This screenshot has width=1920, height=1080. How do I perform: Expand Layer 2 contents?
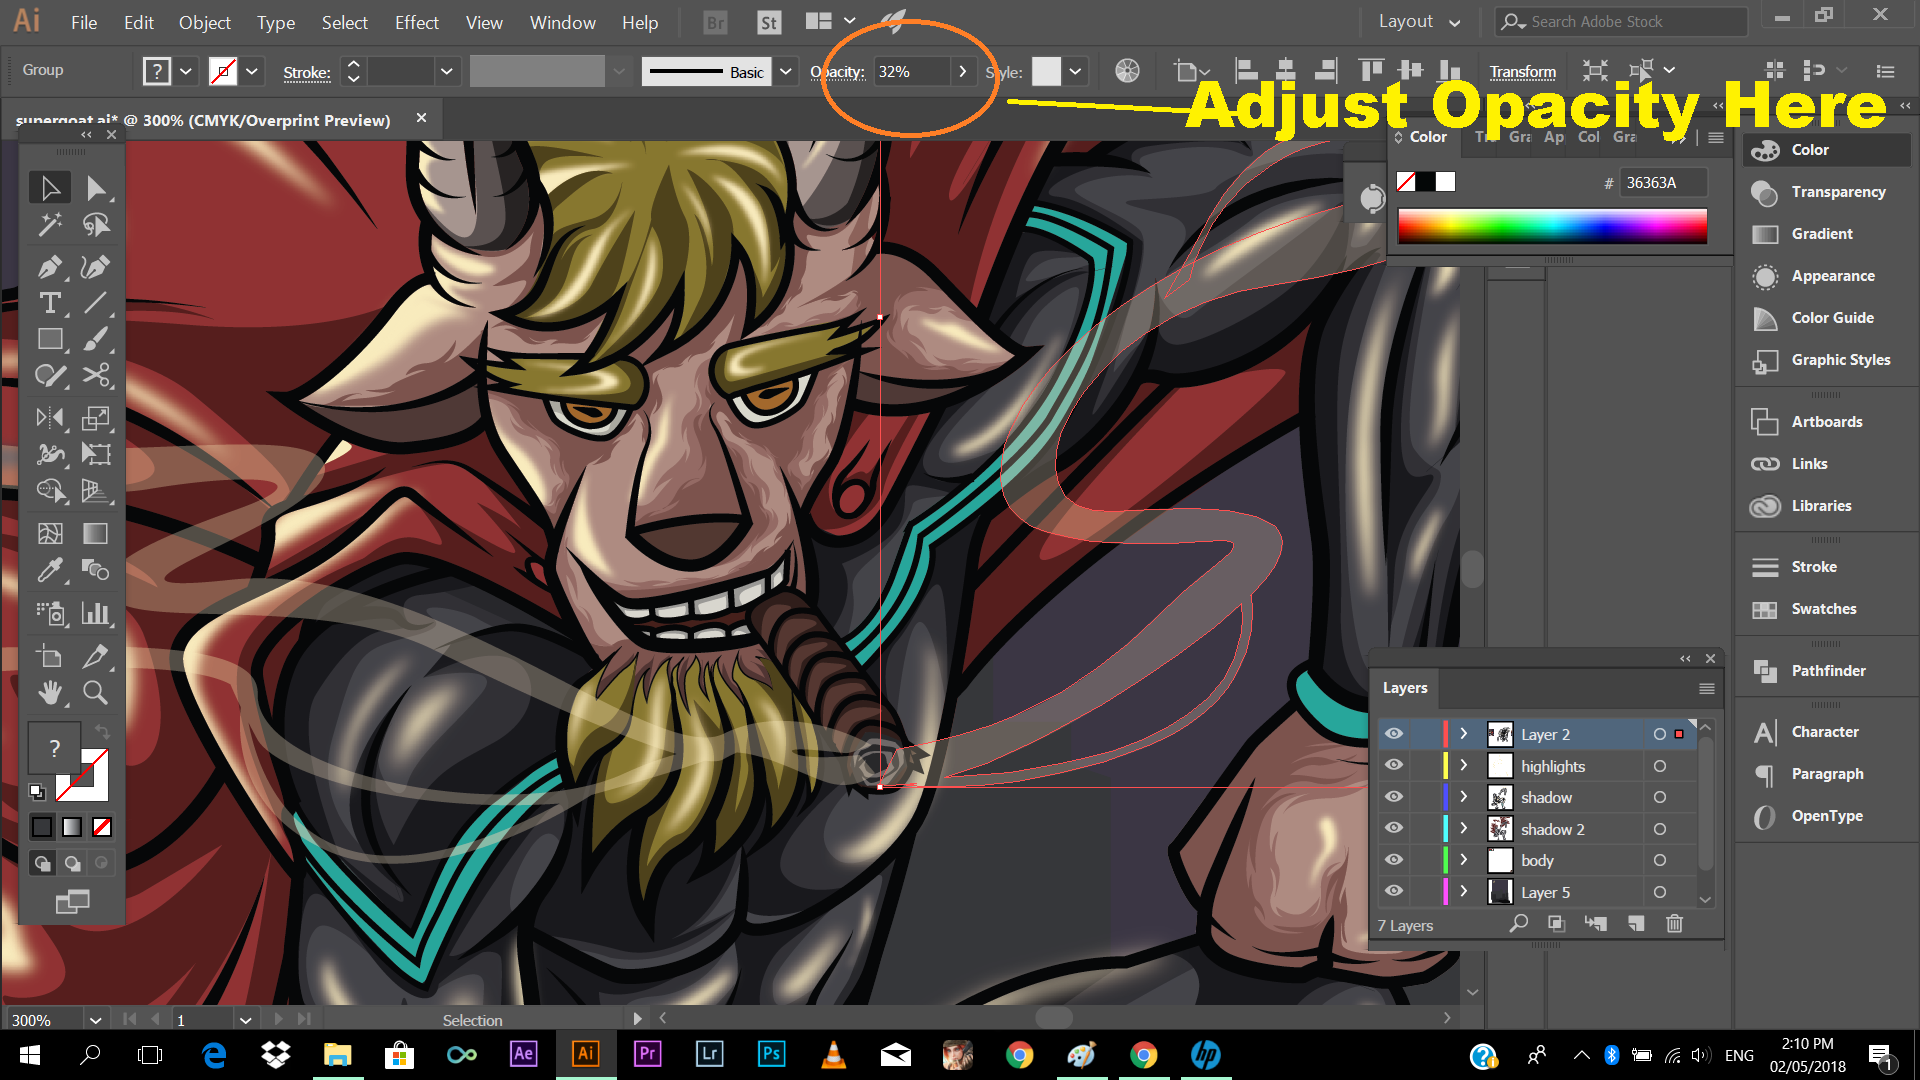pos(1463,734)
